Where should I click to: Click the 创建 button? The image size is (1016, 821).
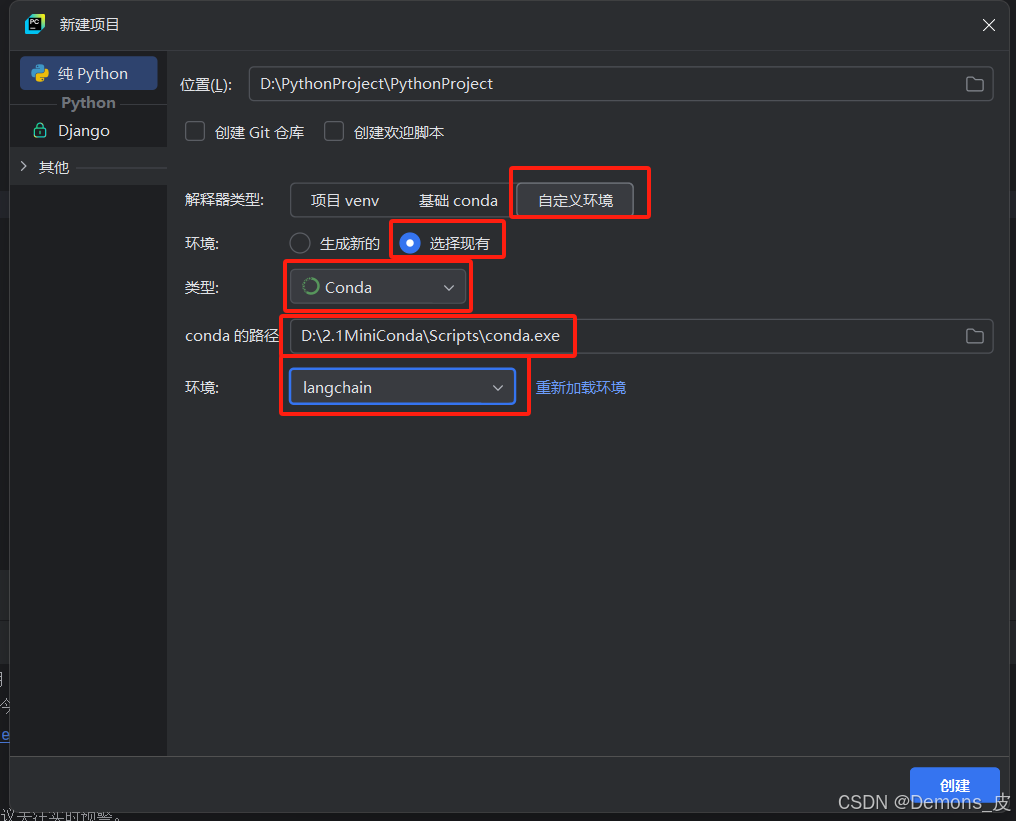coord(954,786)
